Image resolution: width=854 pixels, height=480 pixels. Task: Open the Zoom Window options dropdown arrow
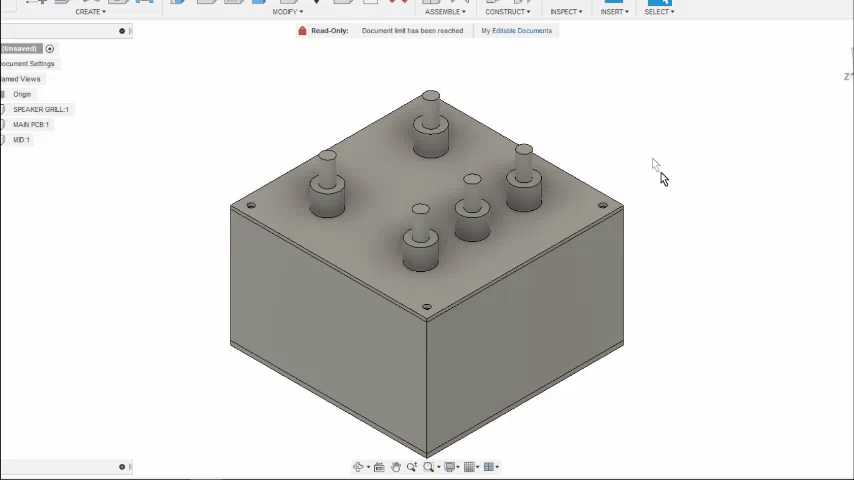point(439,467)
